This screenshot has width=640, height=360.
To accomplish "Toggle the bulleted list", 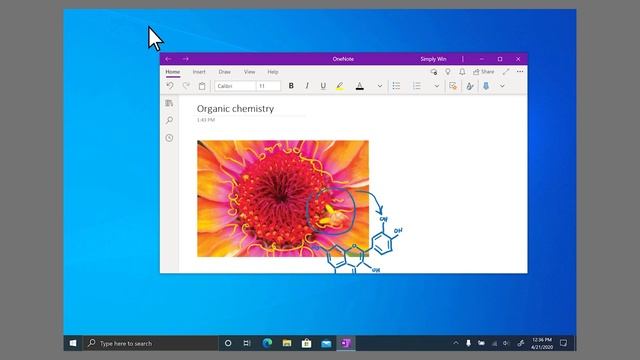I will coord(396,86).
